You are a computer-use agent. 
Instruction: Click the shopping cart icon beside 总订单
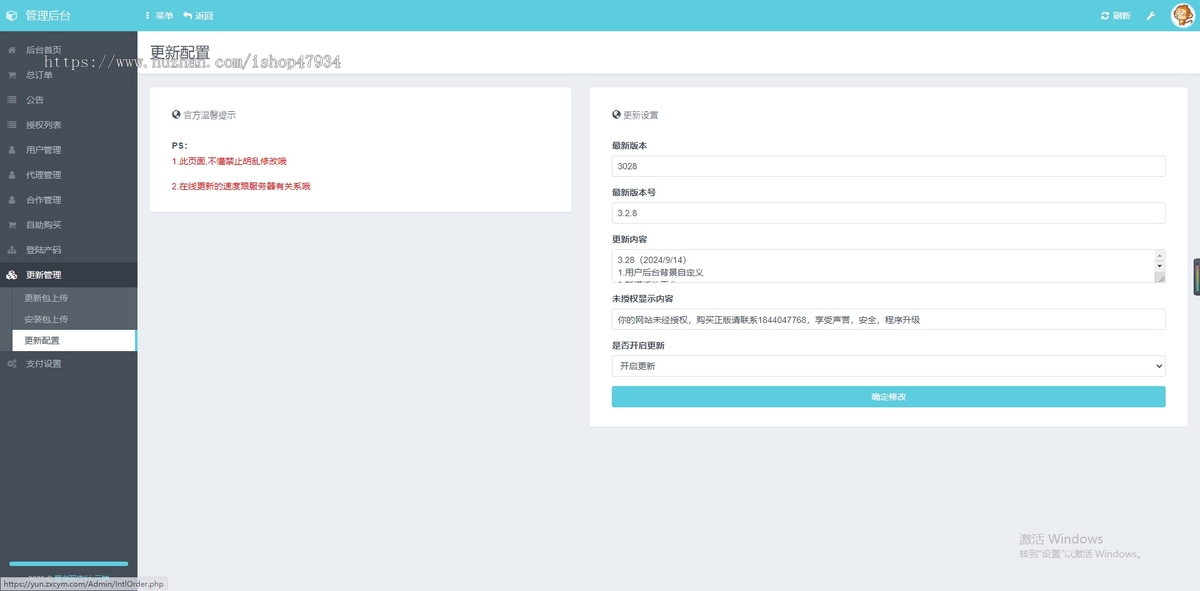pyautogui.click(x=12, y=75)
